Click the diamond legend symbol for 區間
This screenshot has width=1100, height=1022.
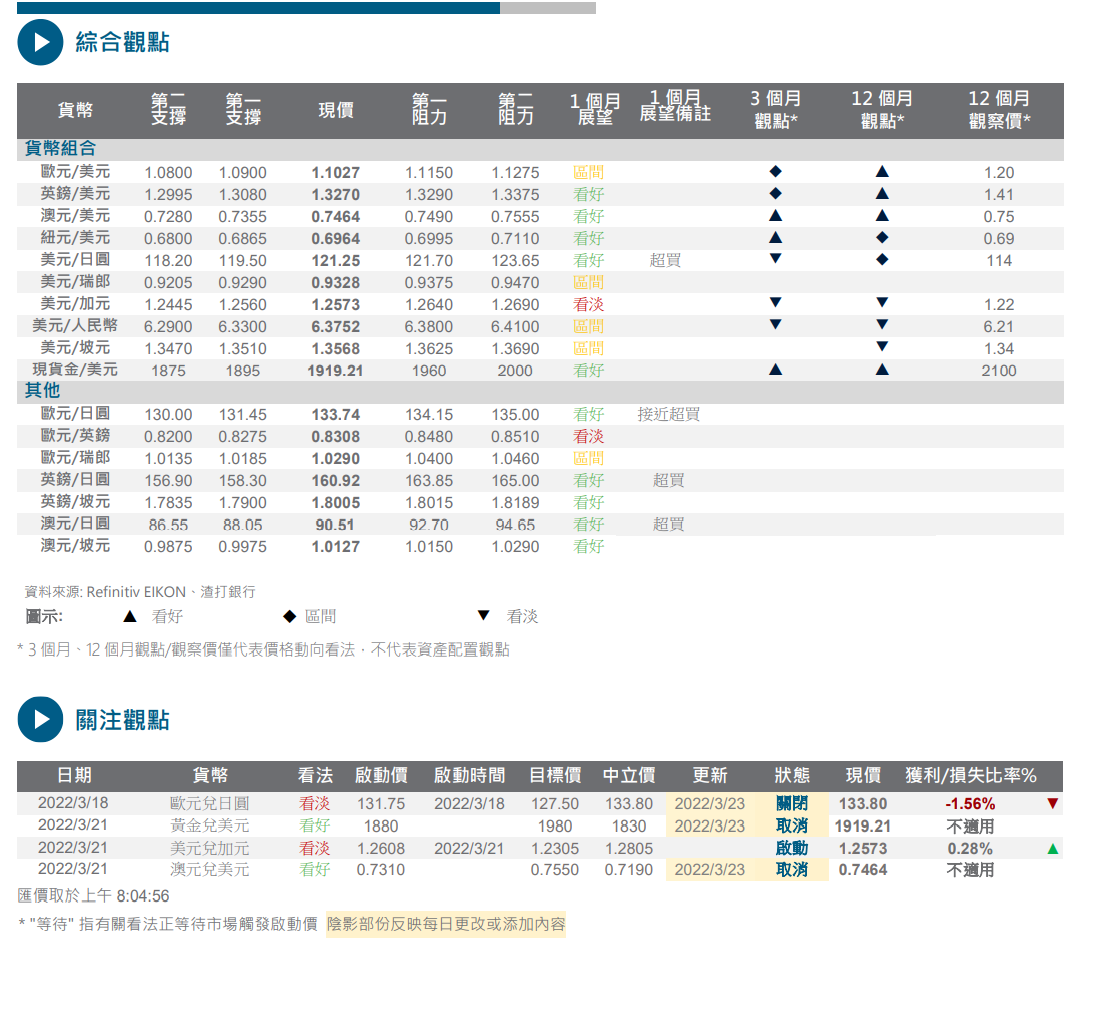(x=289, y=616)
